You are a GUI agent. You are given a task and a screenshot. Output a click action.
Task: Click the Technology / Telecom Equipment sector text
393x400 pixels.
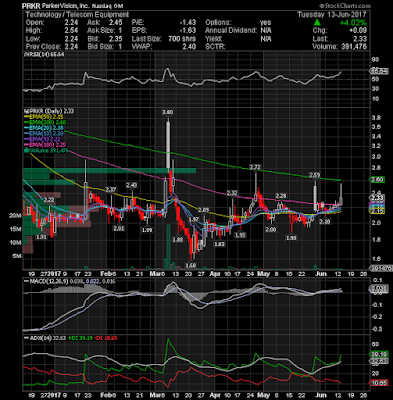77,15
